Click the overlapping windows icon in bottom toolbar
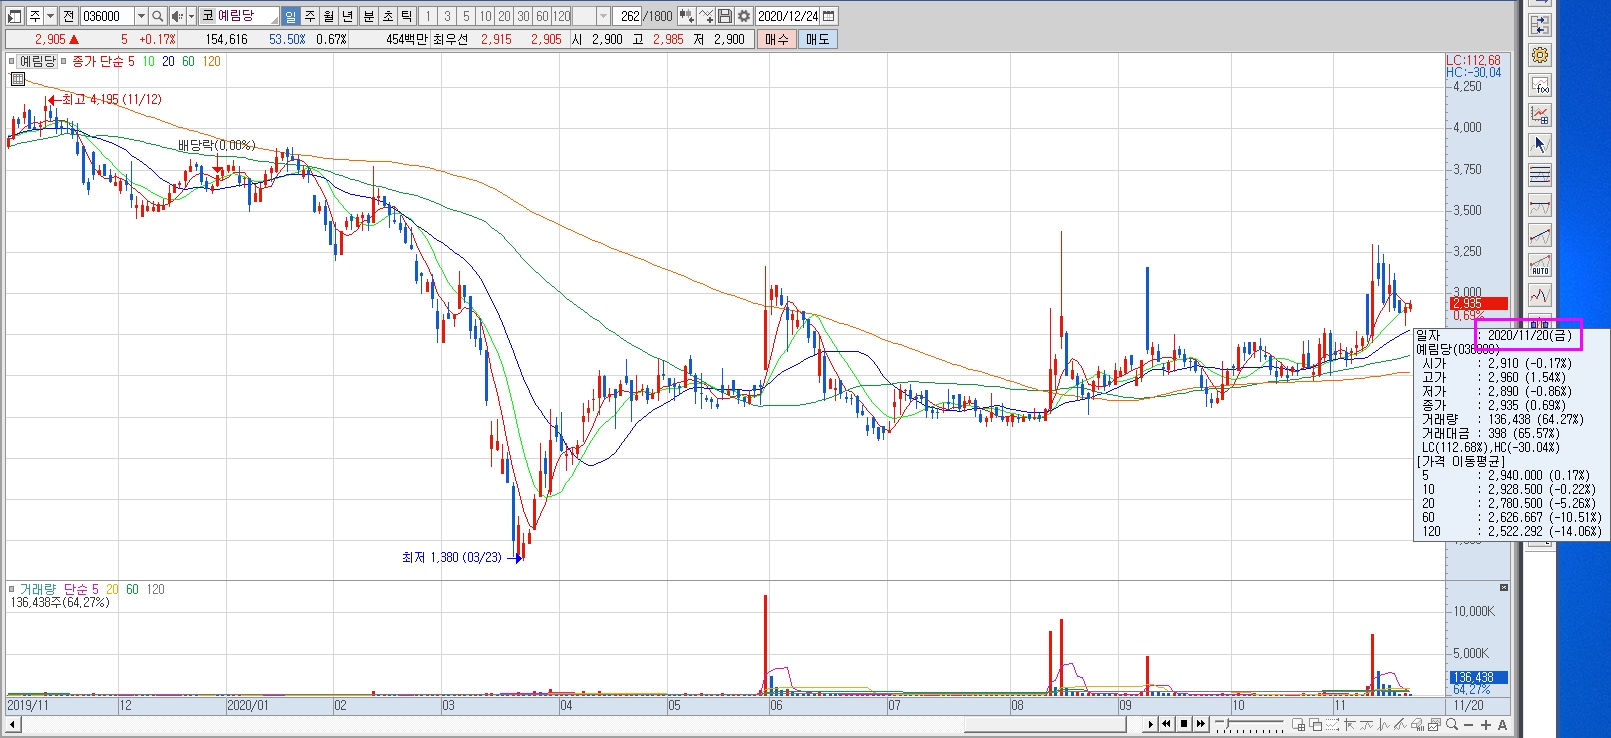 tap(1316, 725)
